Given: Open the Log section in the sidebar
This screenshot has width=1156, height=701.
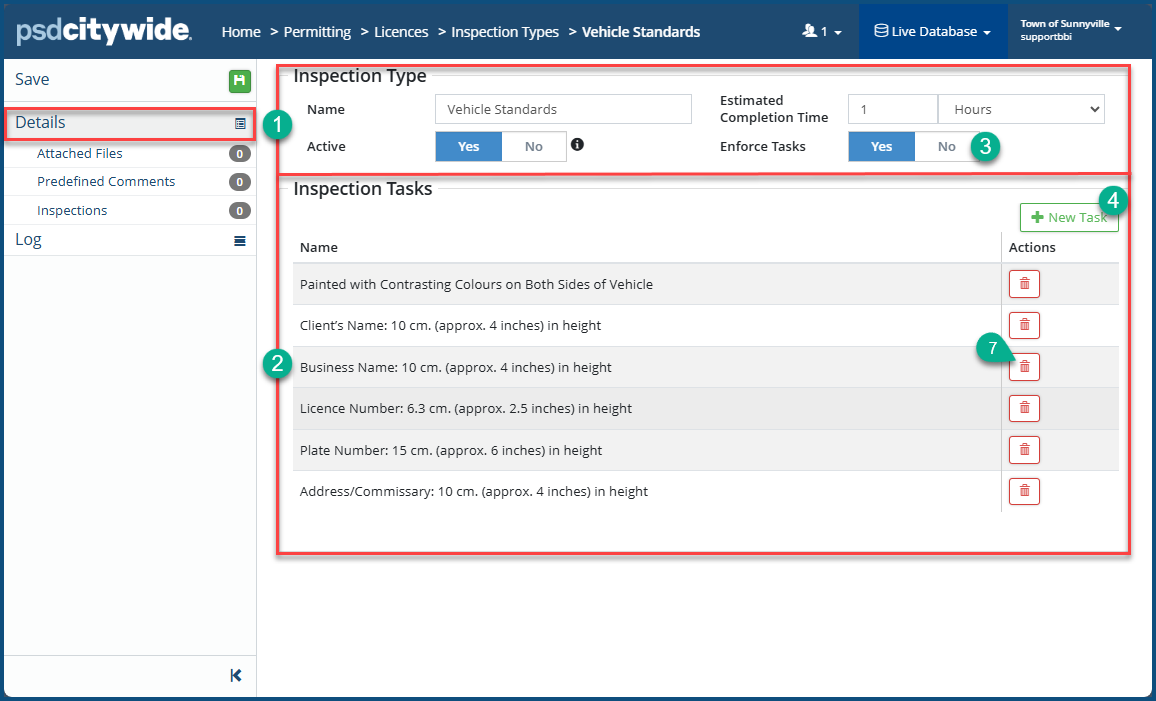Looking at the screenshot, I should (28, 240).
